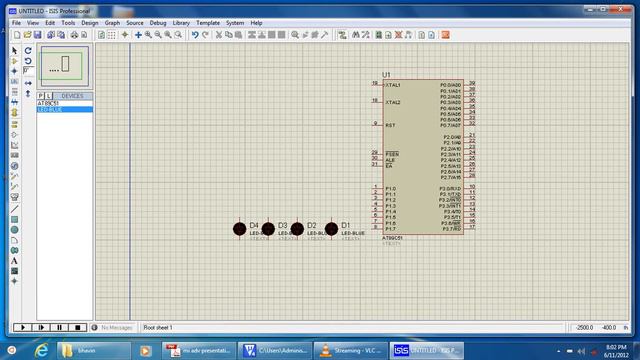Select AT89C51 in the devices list
Image resolution: width=640 pixels, height=360 pixels.
point(65,103)
